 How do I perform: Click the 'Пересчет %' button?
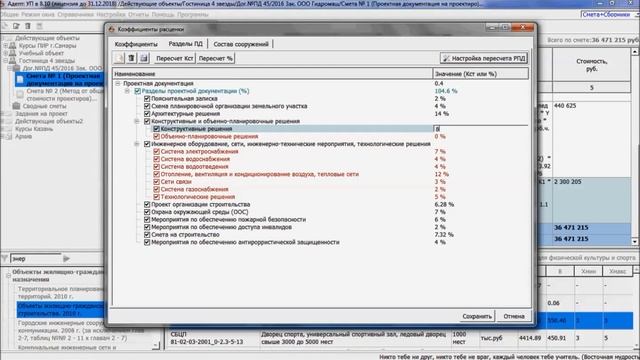click(216, 58)
